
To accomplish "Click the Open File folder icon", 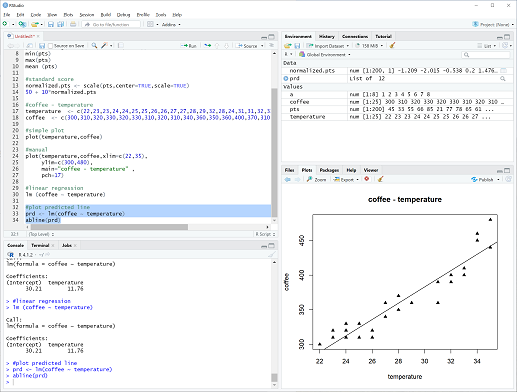I will pyautogui.click(x=35, y=24).
